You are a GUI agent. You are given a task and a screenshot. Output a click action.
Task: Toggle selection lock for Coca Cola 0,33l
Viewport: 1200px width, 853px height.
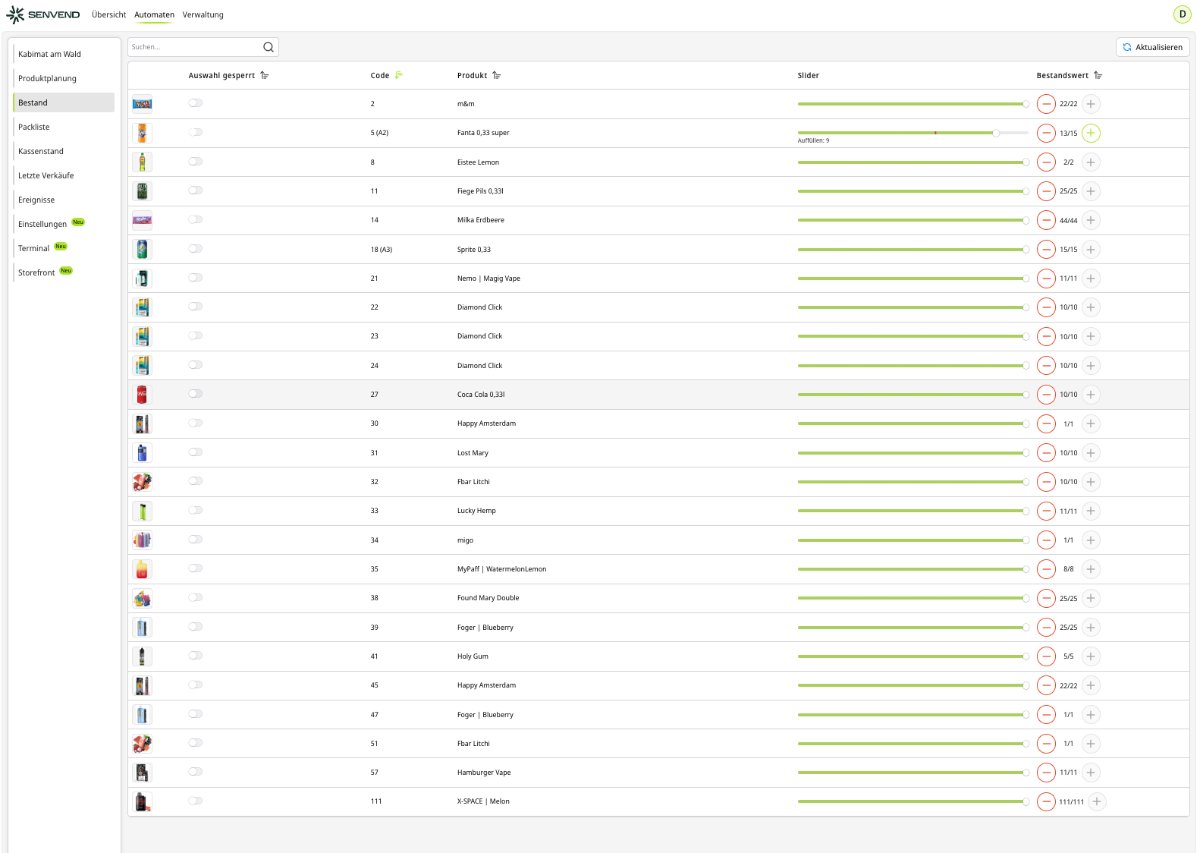(195, 394)
